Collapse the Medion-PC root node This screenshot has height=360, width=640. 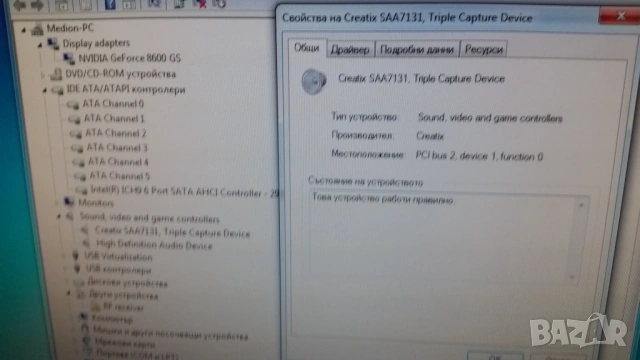pos(24,29)
